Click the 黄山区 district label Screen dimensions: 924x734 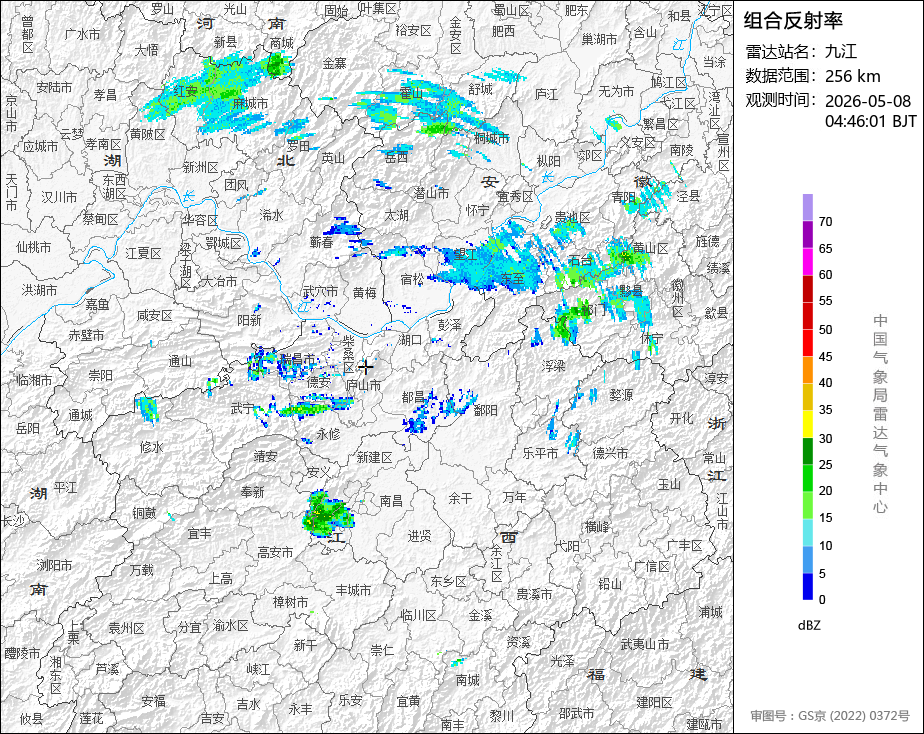(651, 248)
